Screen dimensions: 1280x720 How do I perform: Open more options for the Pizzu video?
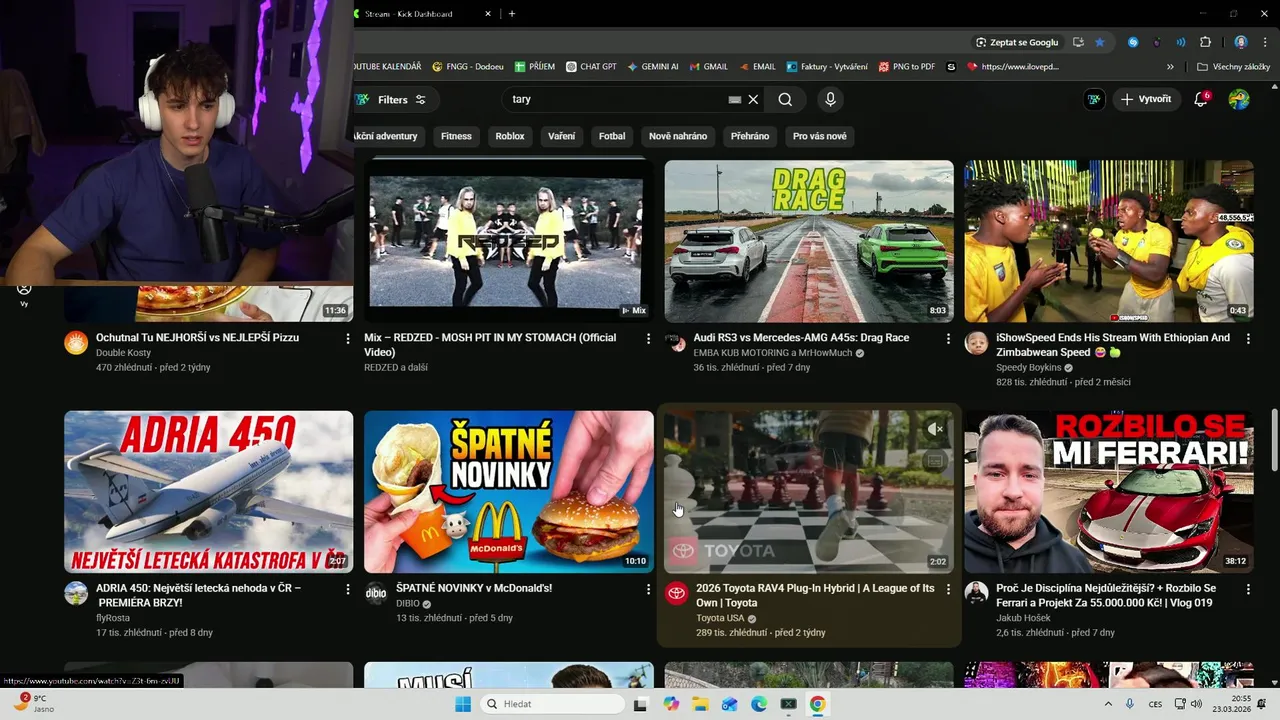[348, 339]
